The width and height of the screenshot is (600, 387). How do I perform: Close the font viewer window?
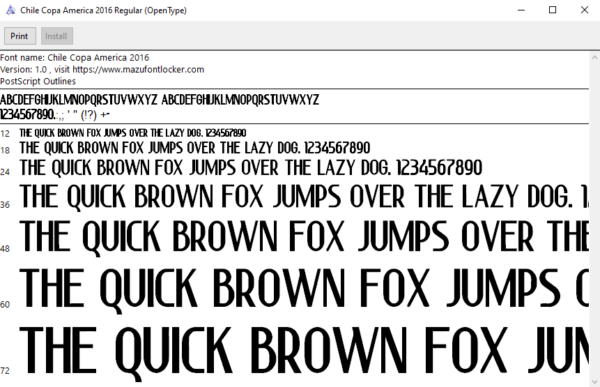(584, 10)
